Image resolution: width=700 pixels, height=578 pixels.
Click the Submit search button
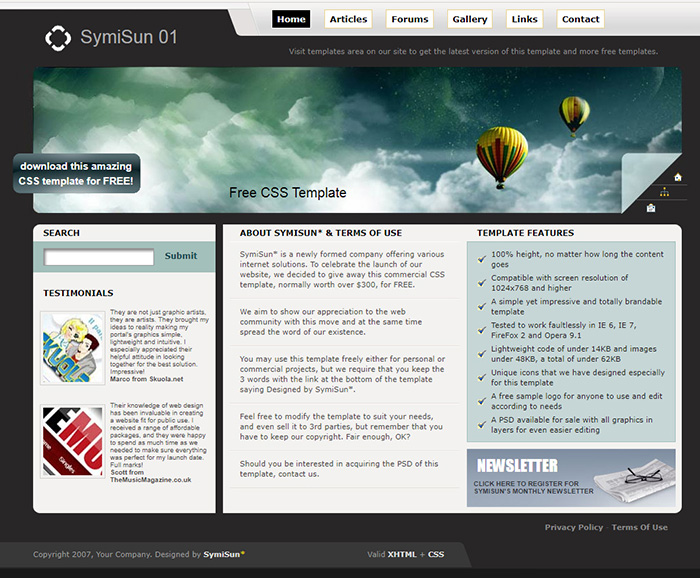[181, 256]
